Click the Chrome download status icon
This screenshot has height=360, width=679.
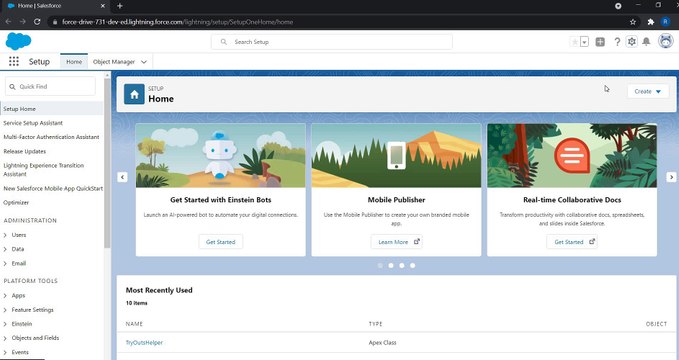618,6
